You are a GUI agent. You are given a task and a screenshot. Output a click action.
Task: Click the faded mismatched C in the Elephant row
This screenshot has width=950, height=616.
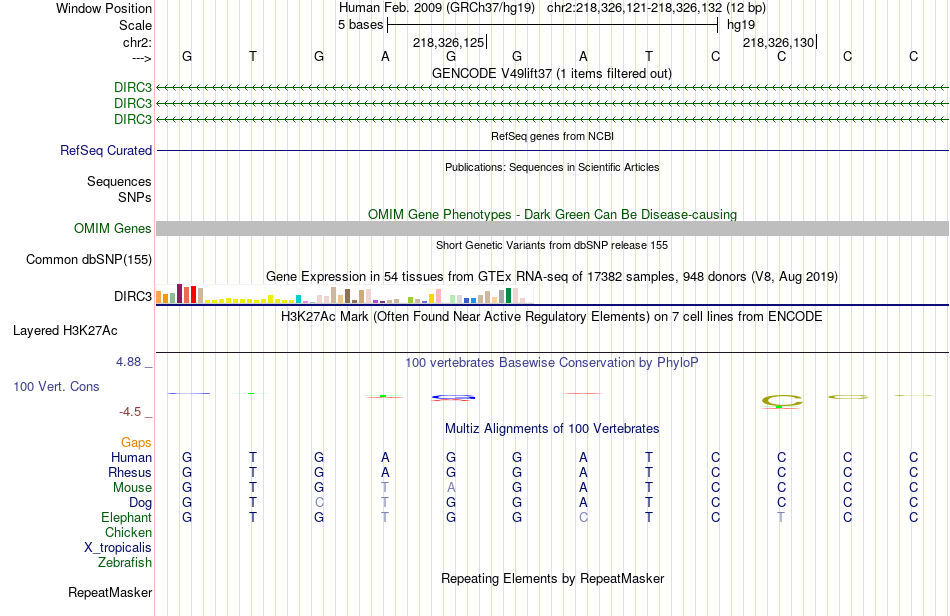click(583, 518)
